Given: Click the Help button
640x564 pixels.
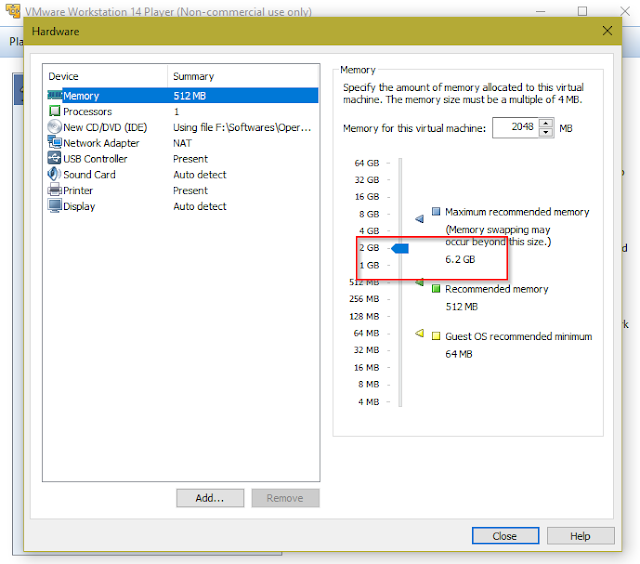Looking at the screenshot, I should pyautogui.click(x=580, y=536).
